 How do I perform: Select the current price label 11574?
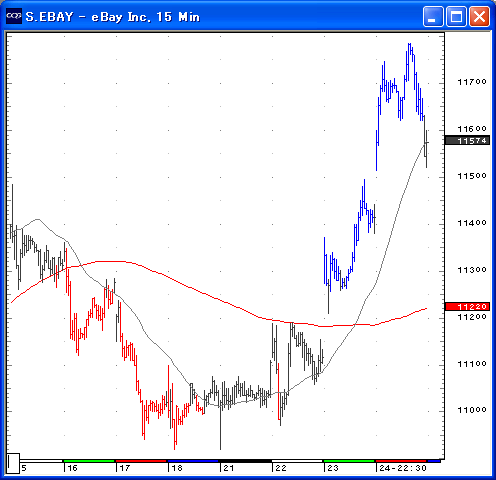coord(468,140)
